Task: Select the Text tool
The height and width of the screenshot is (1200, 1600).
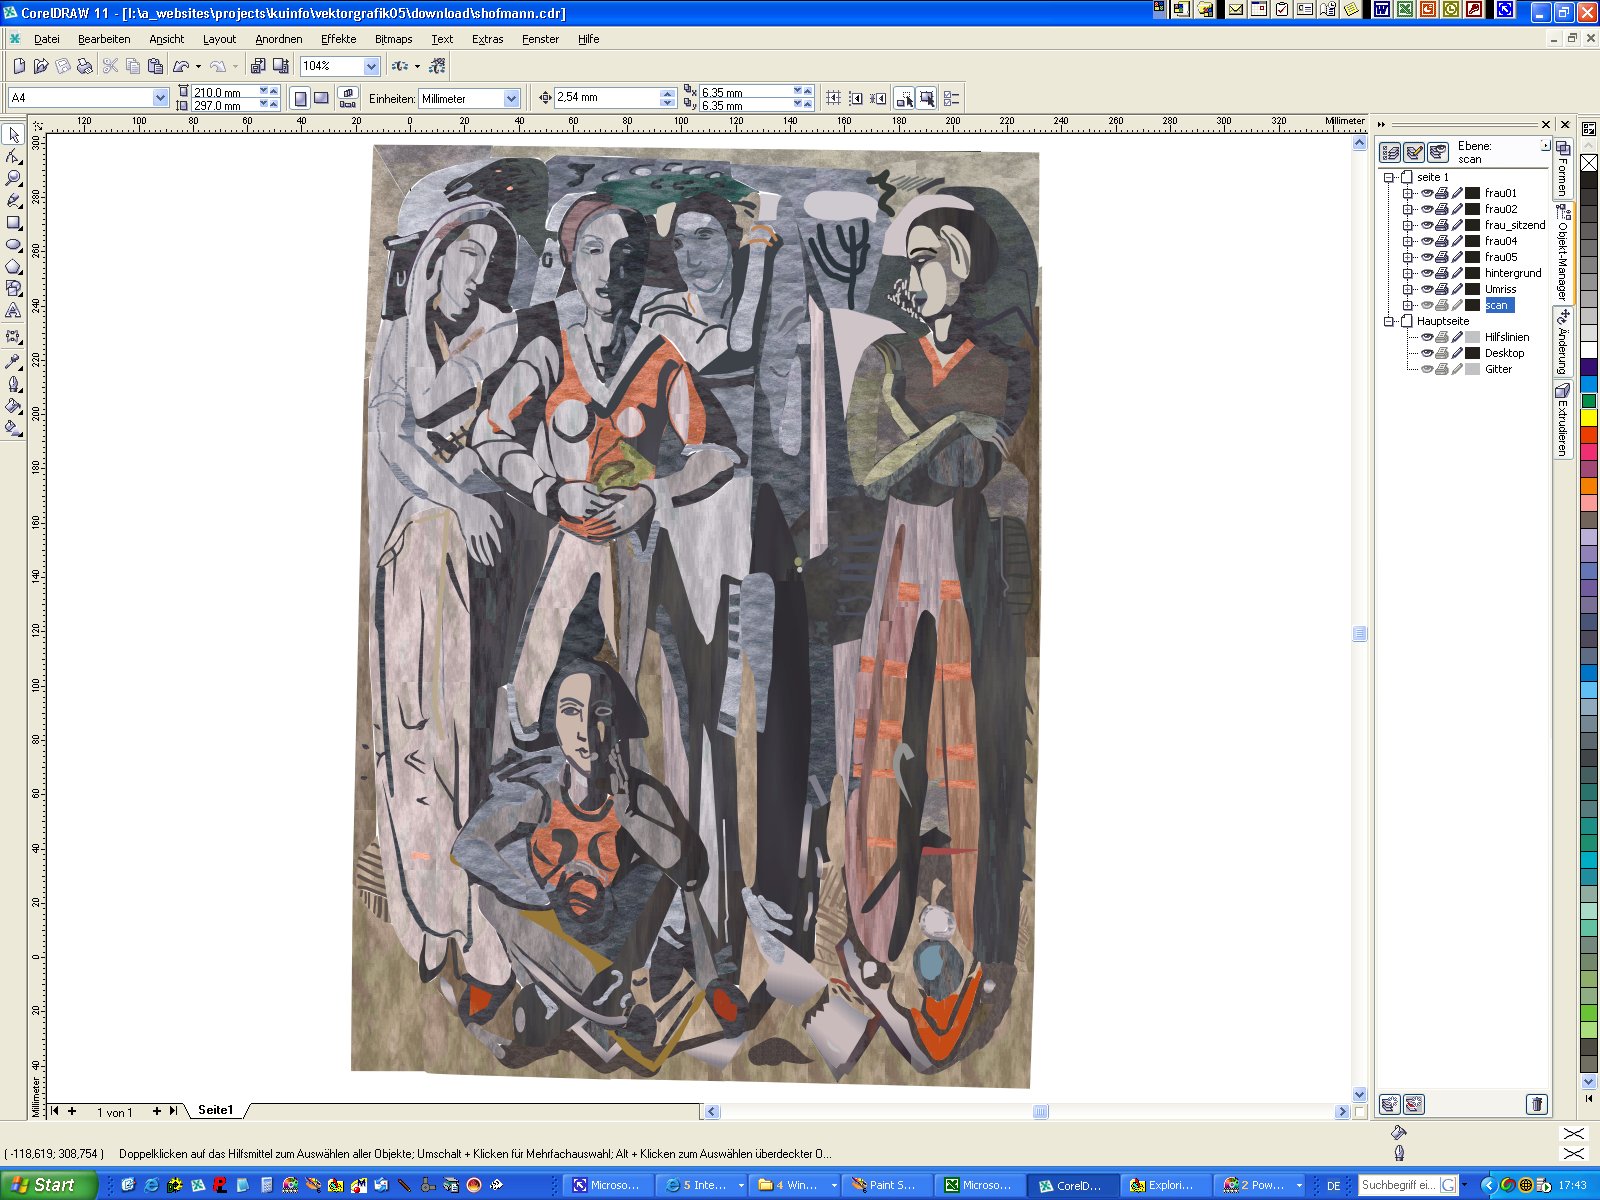Action: [13, 311]
